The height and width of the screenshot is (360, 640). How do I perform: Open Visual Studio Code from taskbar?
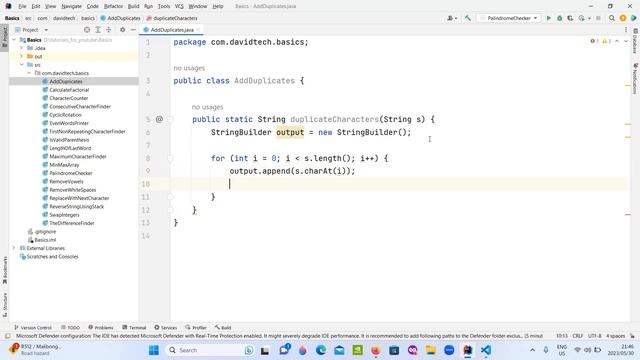[x=486, y=350]
